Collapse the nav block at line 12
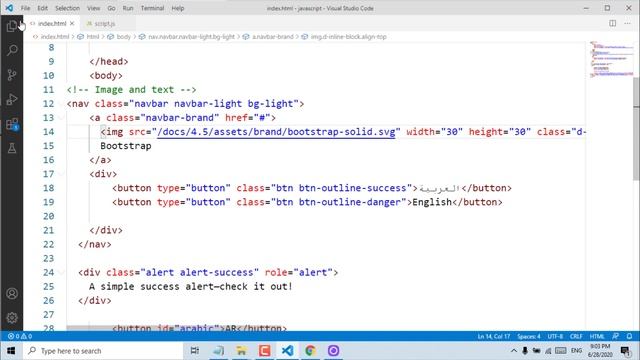Screen dimensions: 640x360 61,104
